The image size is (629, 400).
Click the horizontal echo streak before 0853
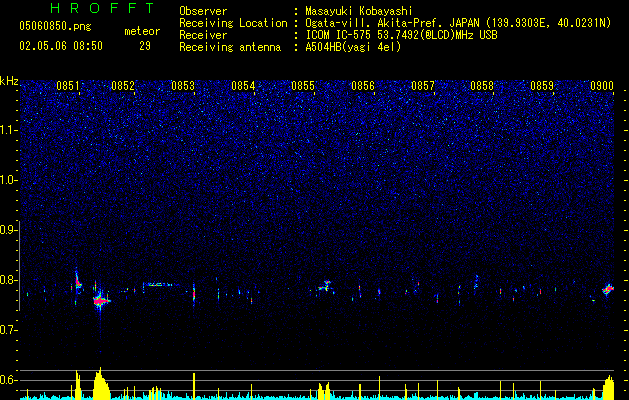[x=158, y=284]
